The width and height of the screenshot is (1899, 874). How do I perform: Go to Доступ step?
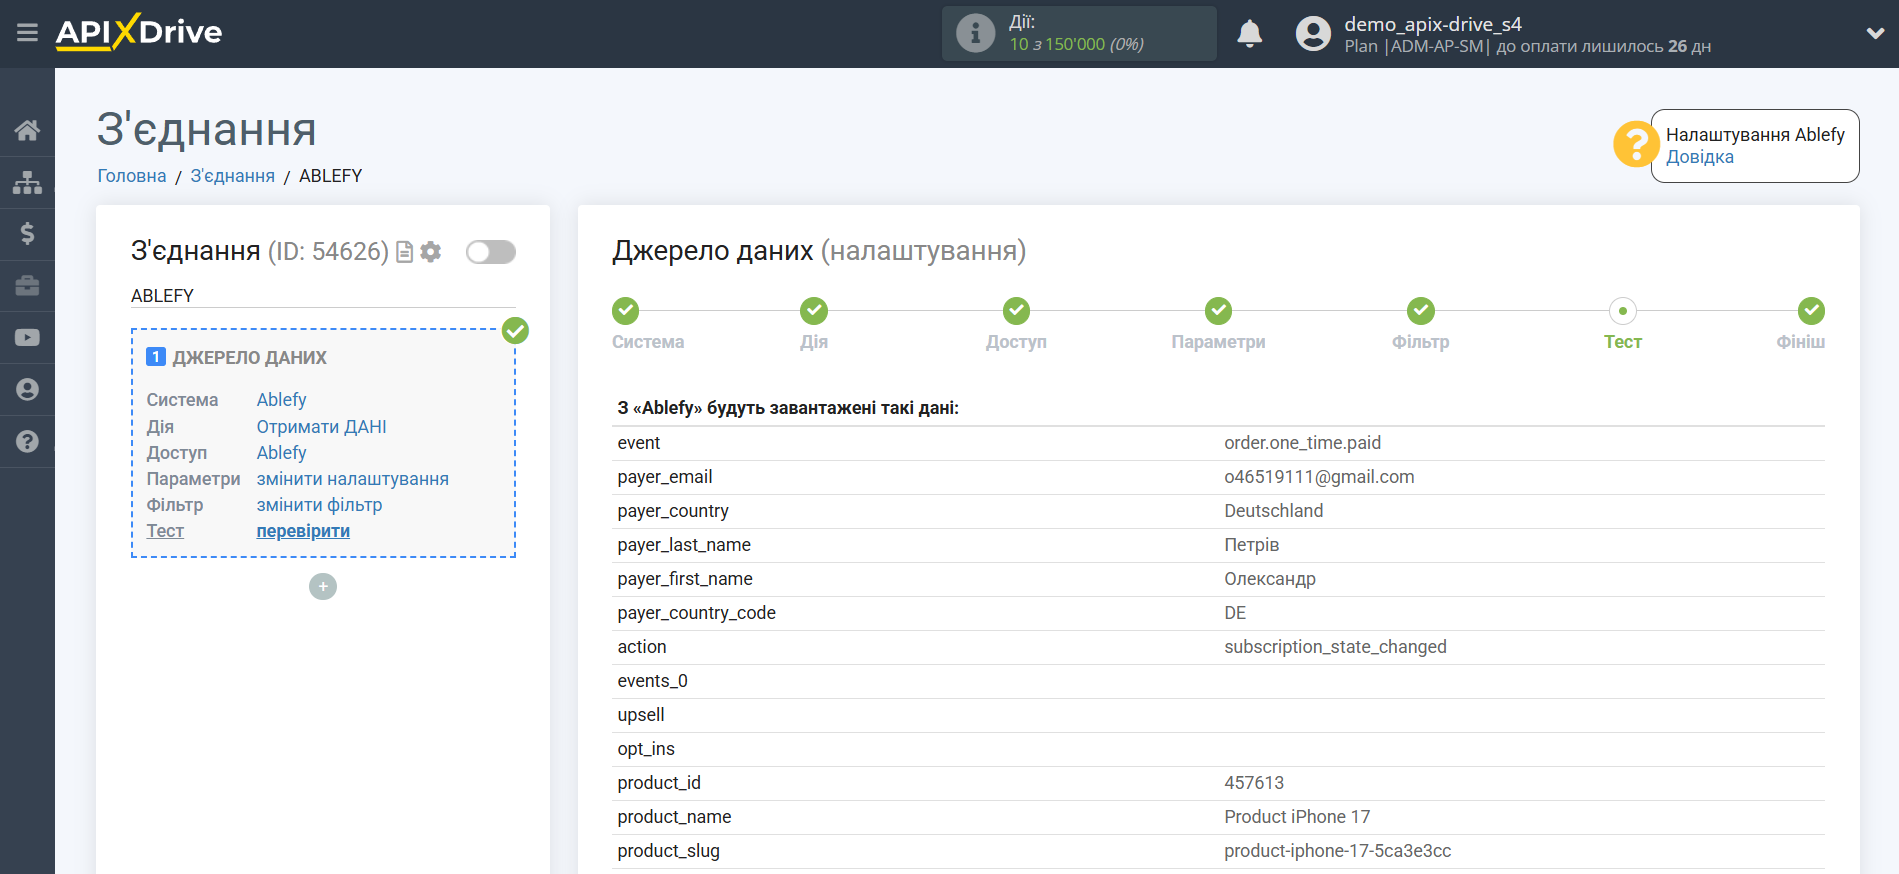pos(1017,311)
